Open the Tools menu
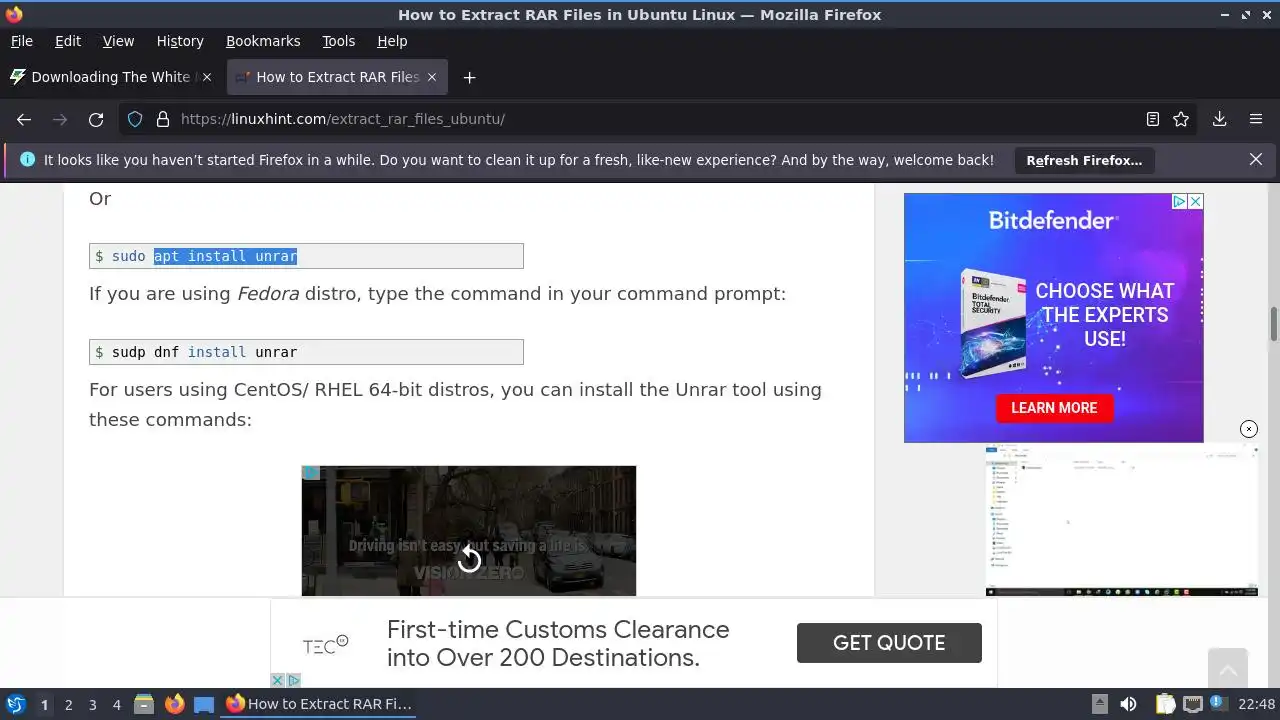Image resolution: width=1280 pixels, height=720 pixels. tap(339, 41)
